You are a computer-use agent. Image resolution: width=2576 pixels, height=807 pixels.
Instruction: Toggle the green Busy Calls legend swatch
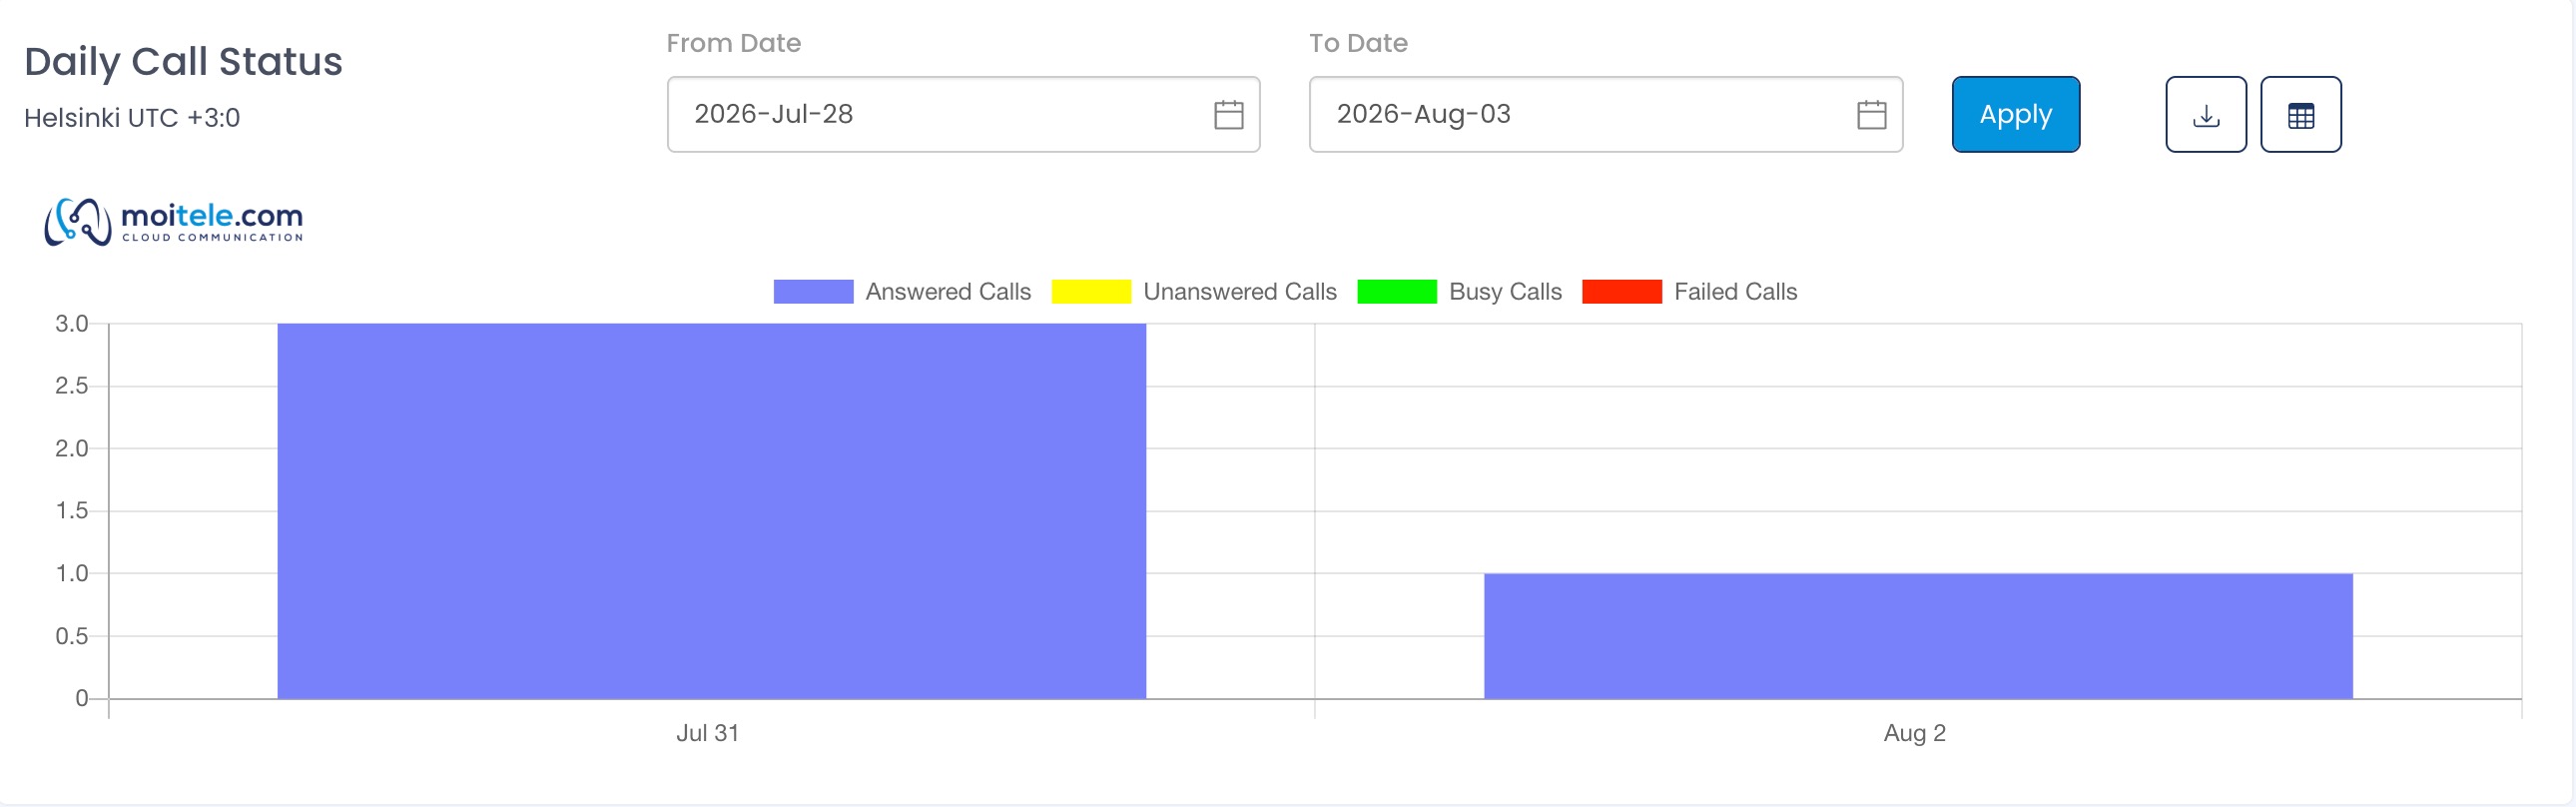1397,291
